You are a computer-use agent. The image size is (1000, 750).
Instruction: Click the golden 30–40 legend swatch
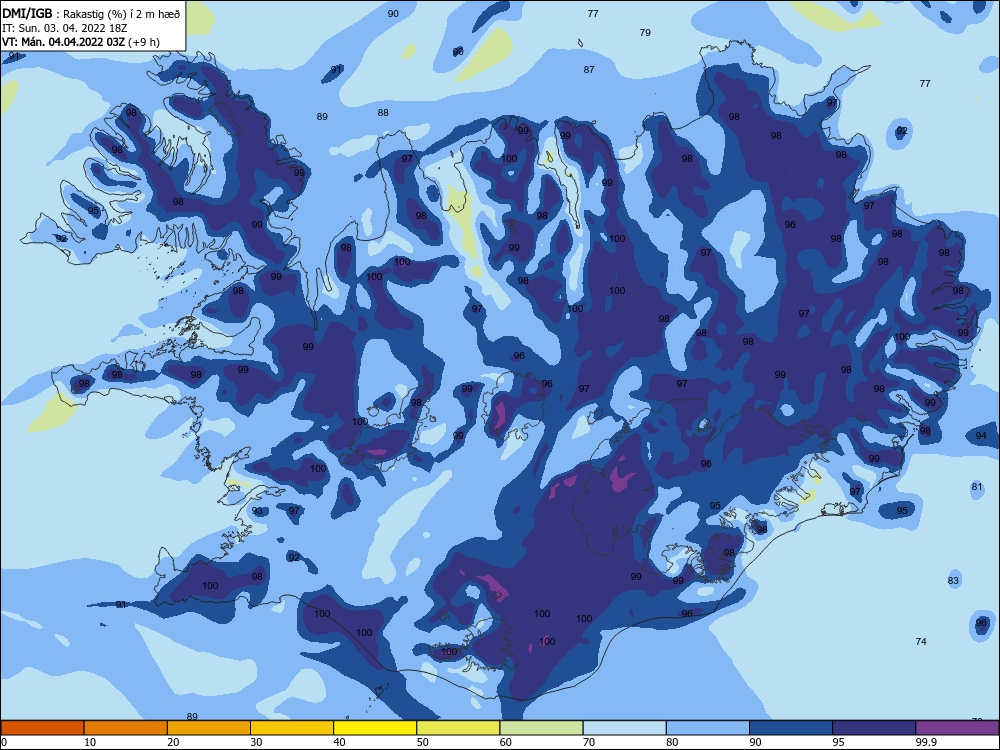pos(292,728)
